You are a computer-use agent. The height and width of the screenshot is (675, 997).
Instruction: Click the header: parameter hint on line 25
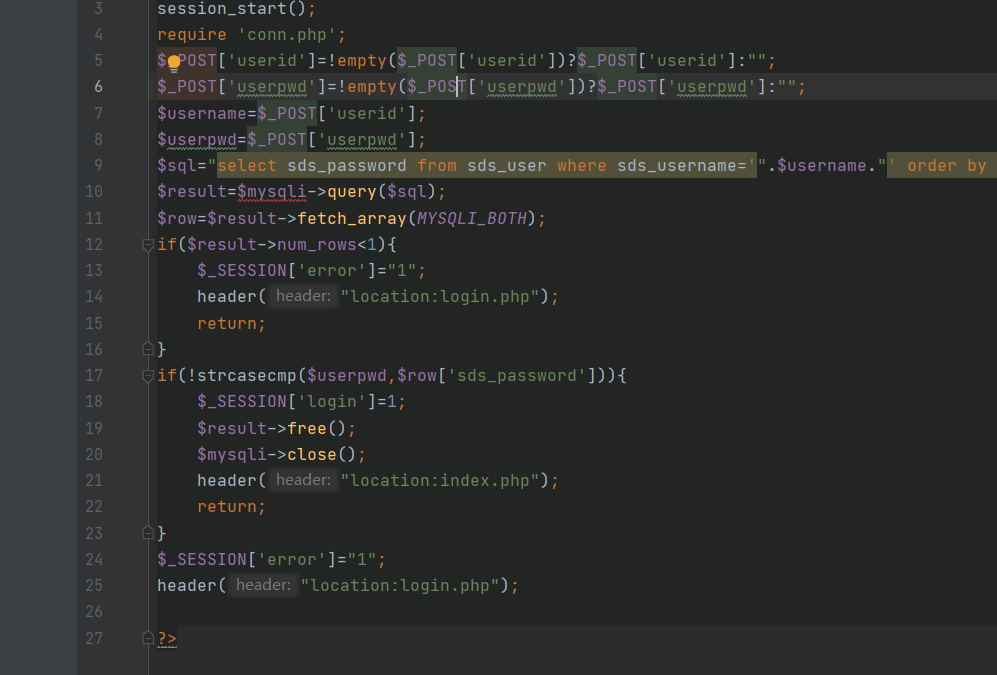click(263, 585)
